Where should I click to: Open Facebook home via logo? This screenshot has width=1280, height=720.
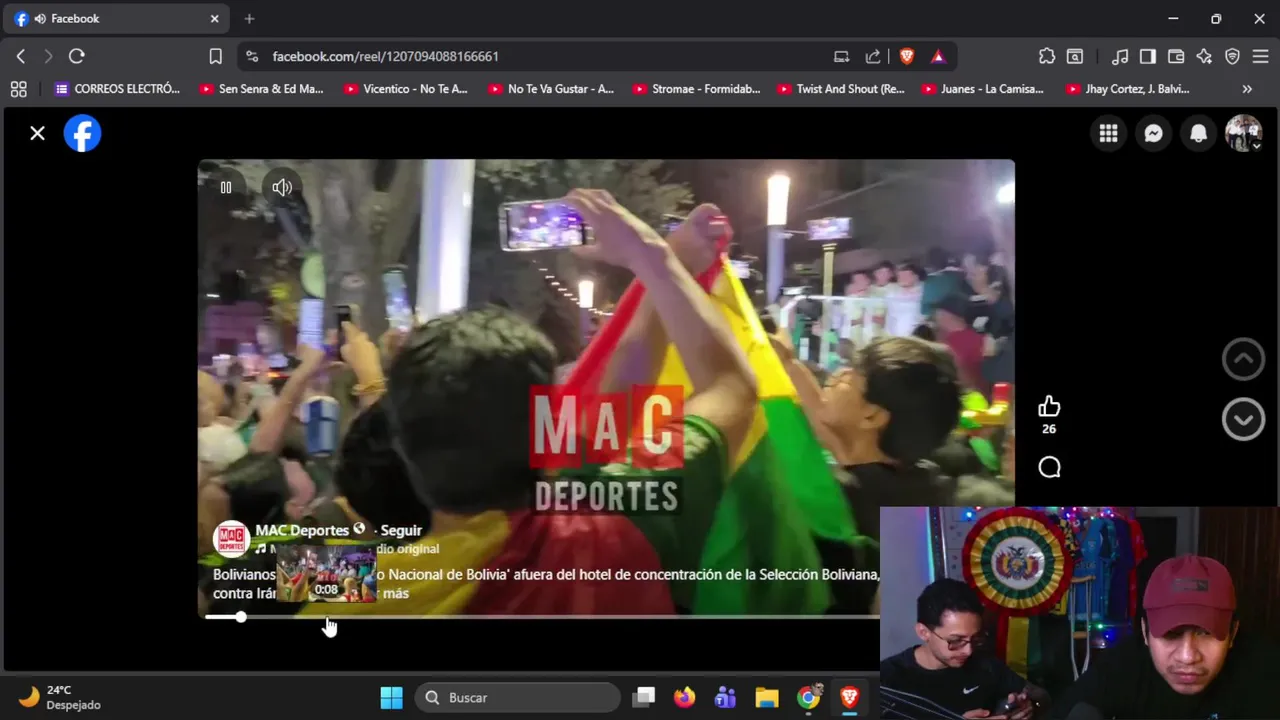82,133
